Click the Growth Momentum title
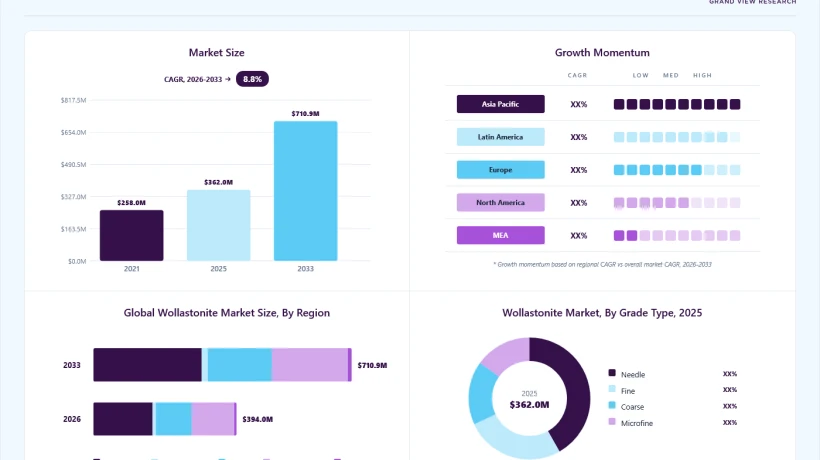This screenshot has width=820, height=460. tap(602, 53)
